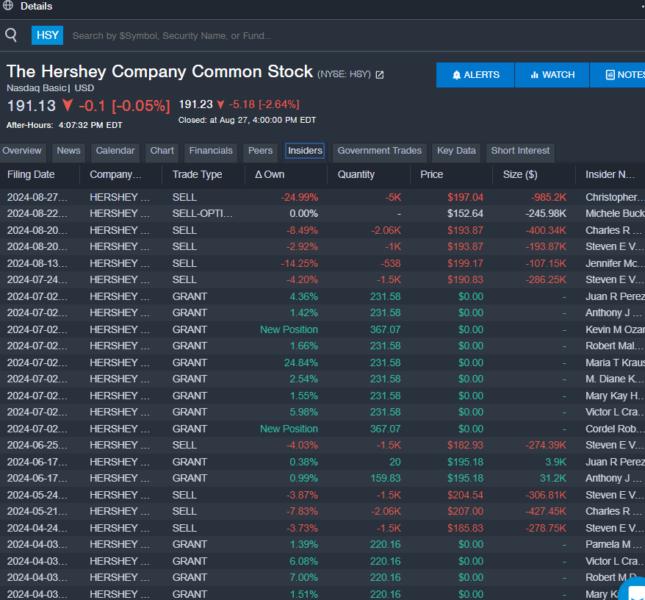The width and height of the screenshot is (645, 600).
Task: Click the $199.17 price cell
Action: [465, 264]
